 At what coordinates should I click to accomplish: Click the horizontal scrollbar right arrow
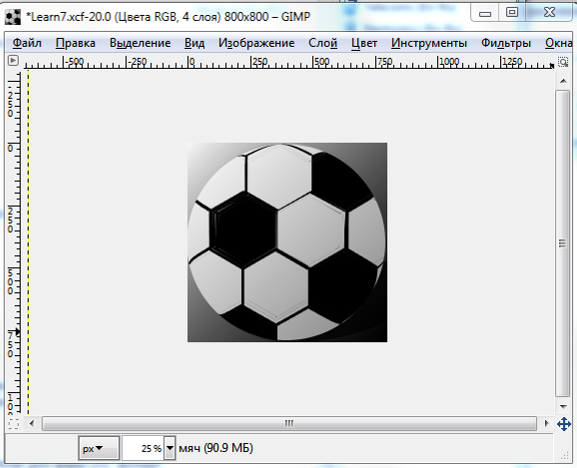pyautogui.click(x=546, y=423)
